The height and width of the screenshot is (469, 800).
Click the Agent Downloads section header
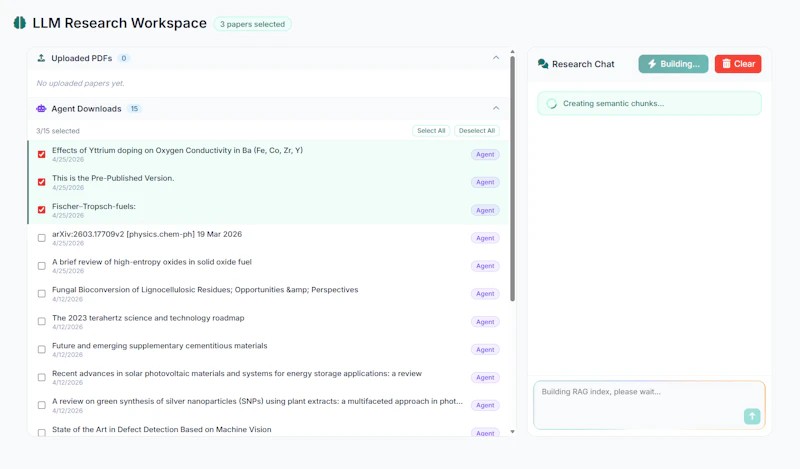click(268, 109)
